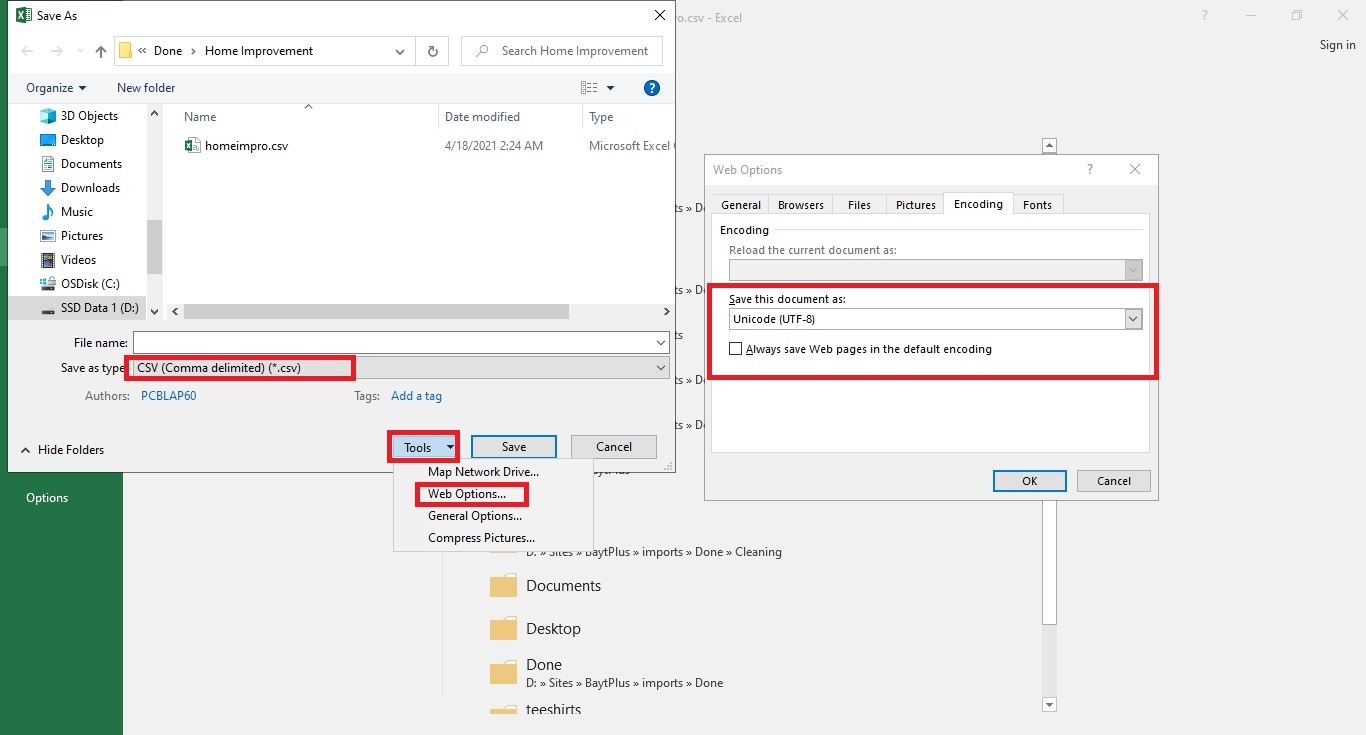Open Save this document as encoding dropdown

coord(1133,319)
